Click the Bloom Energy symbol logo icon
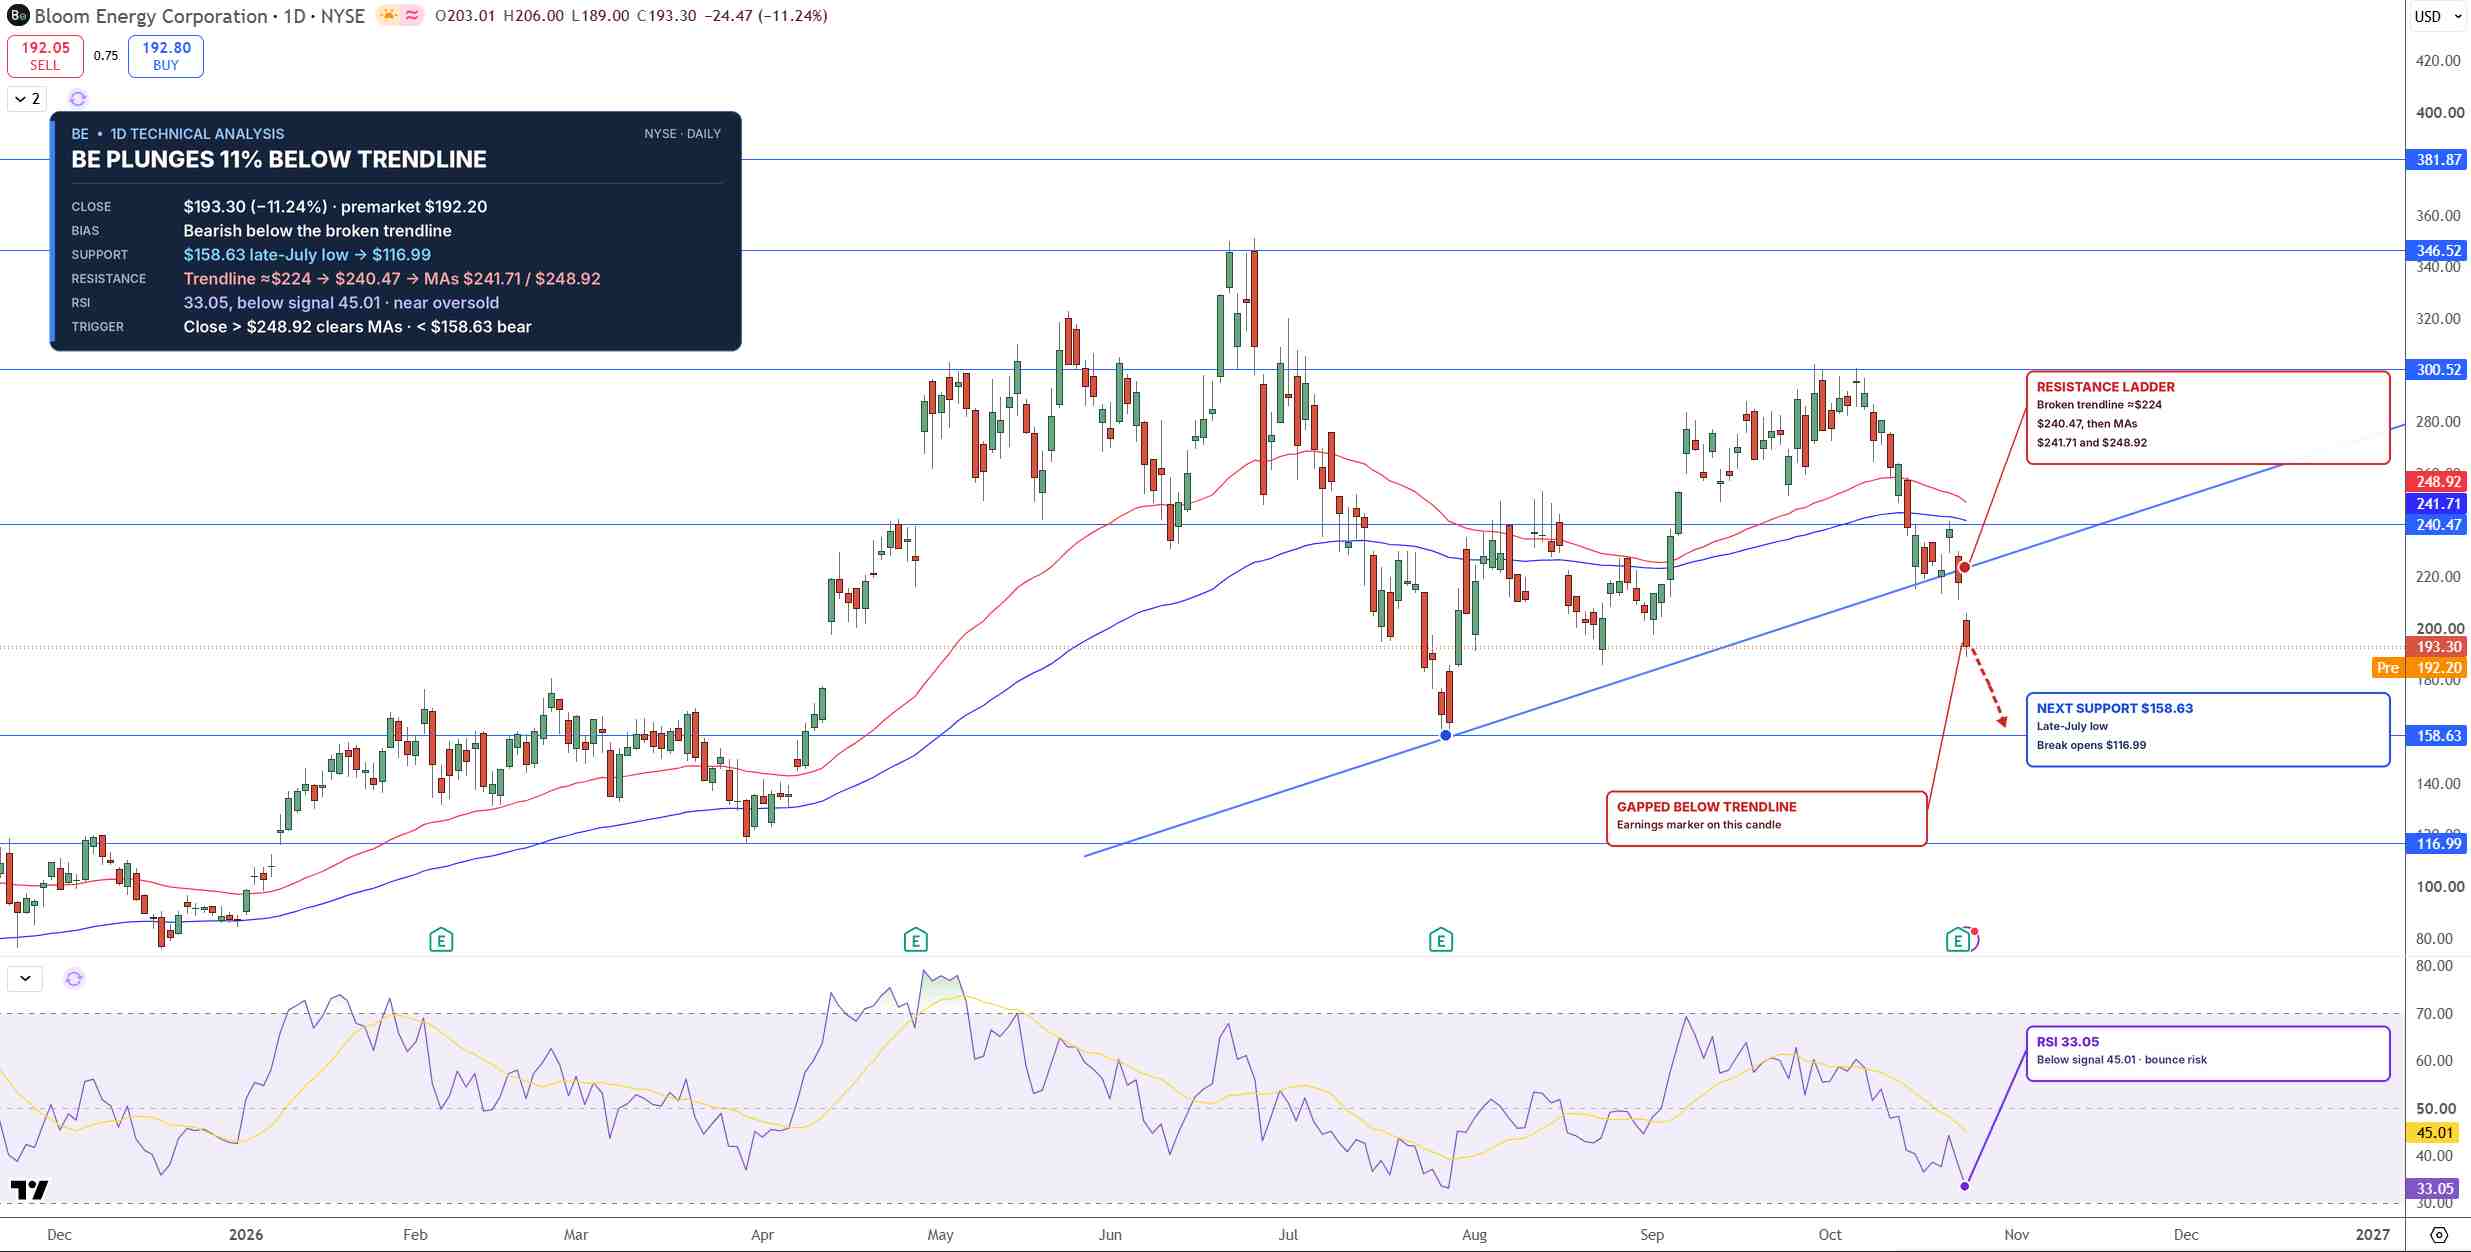 click(x=17, y=16)
